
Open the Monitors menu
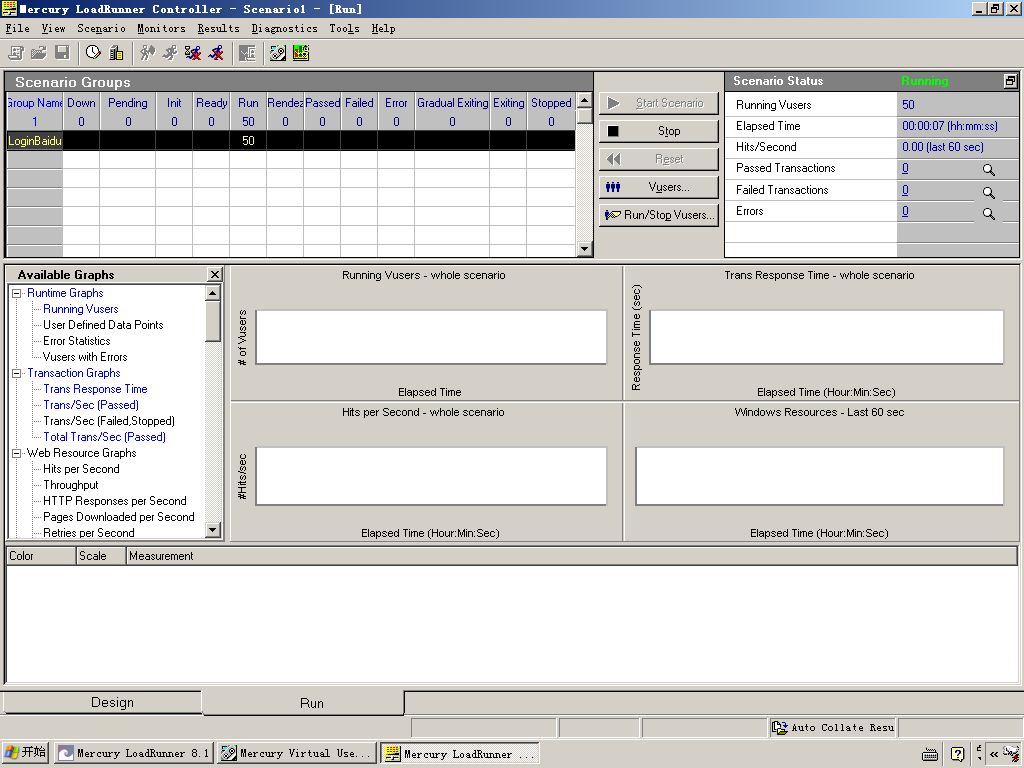tap(161, 29)
